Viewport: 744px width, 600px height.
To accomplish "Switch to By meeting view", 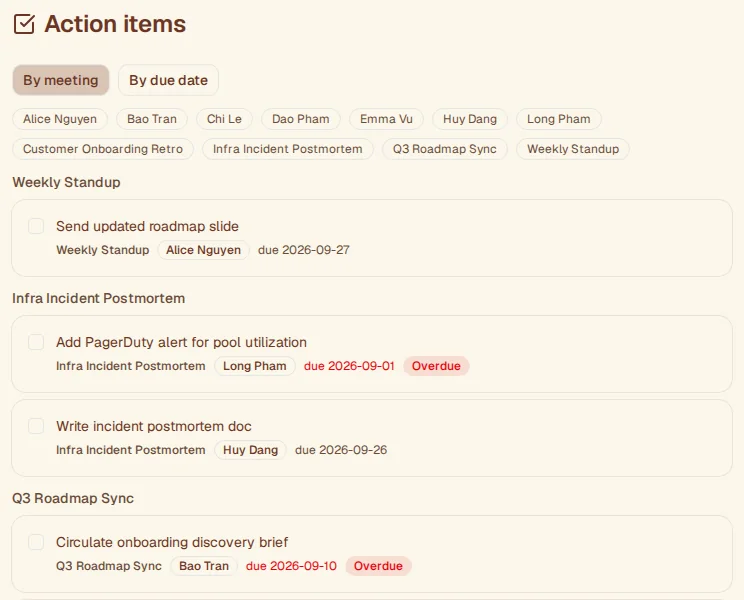I will tap(61, 80).
